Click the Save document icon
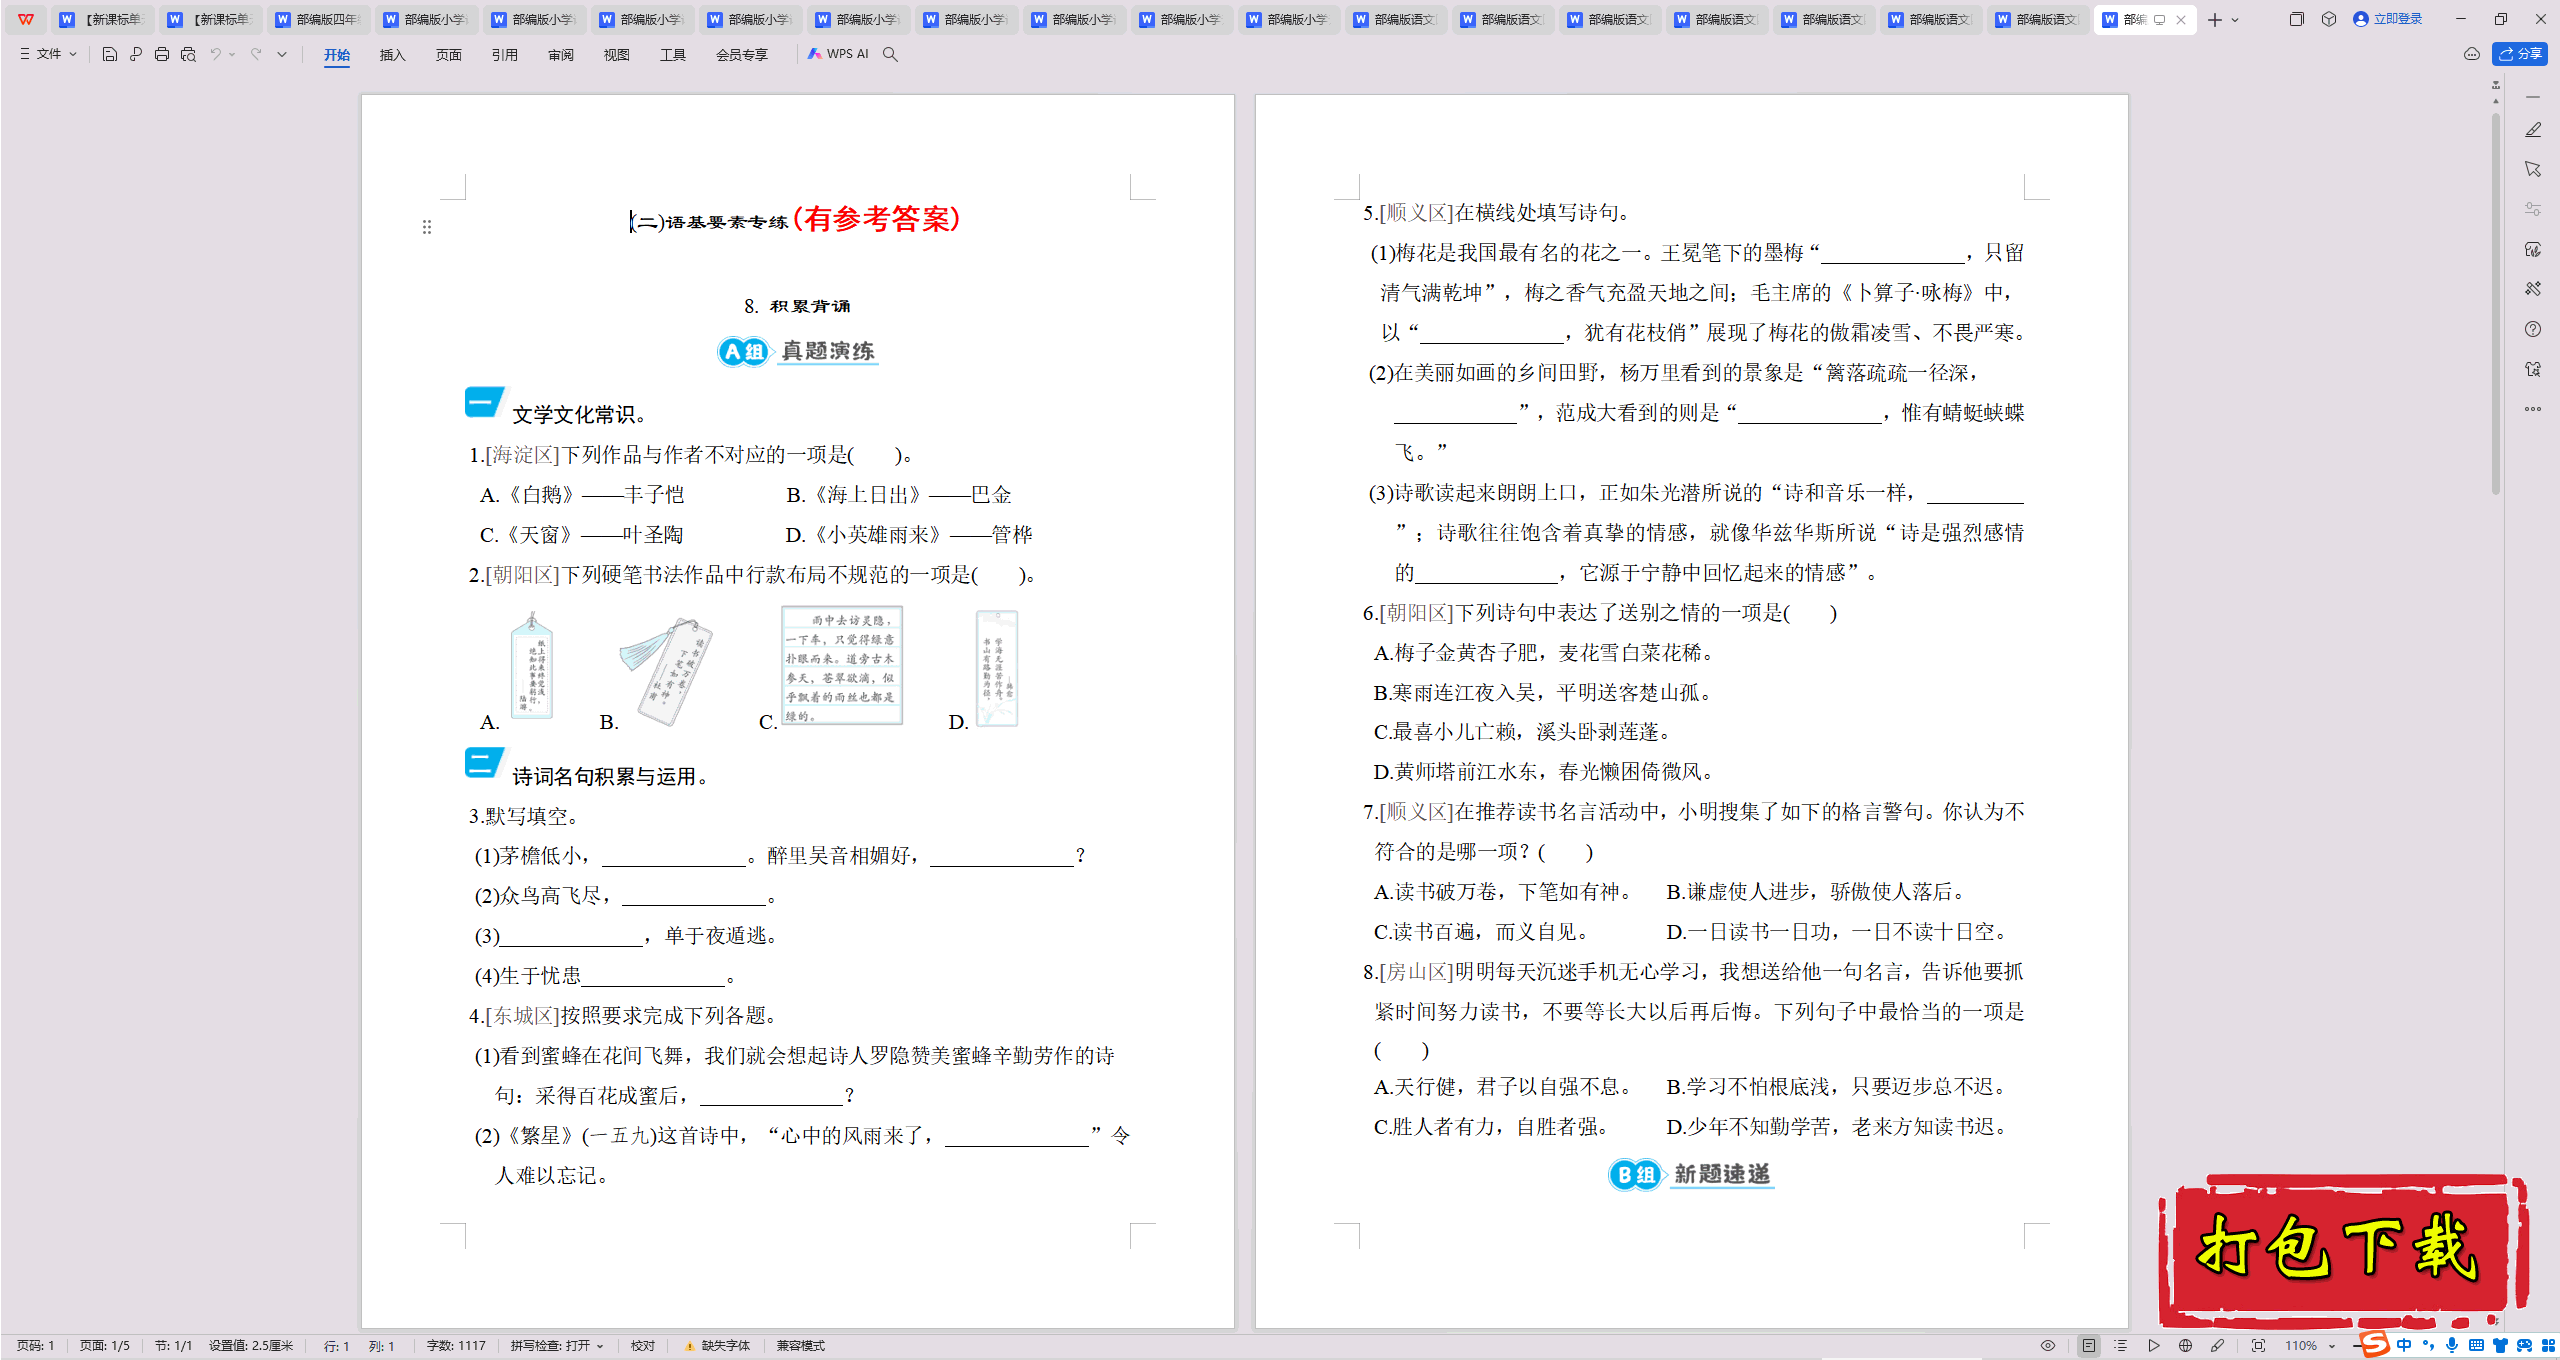Screen dimensions: 2560x1360 pos(110,54)
